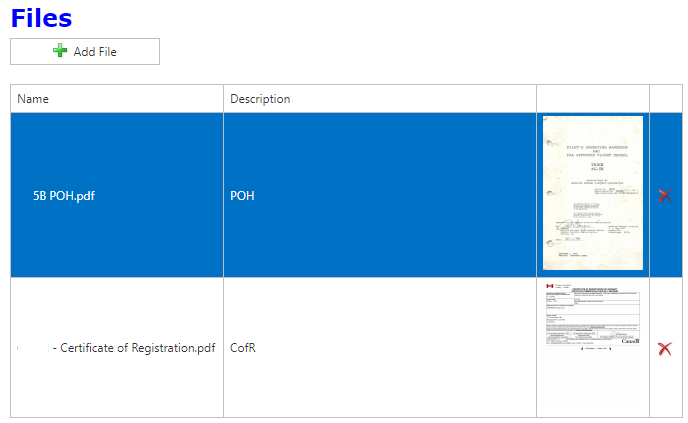Click the handbook title text in POH thumbnail
Image resolution: width=688 pixels, height=423 pixels.
pos(592,150)
